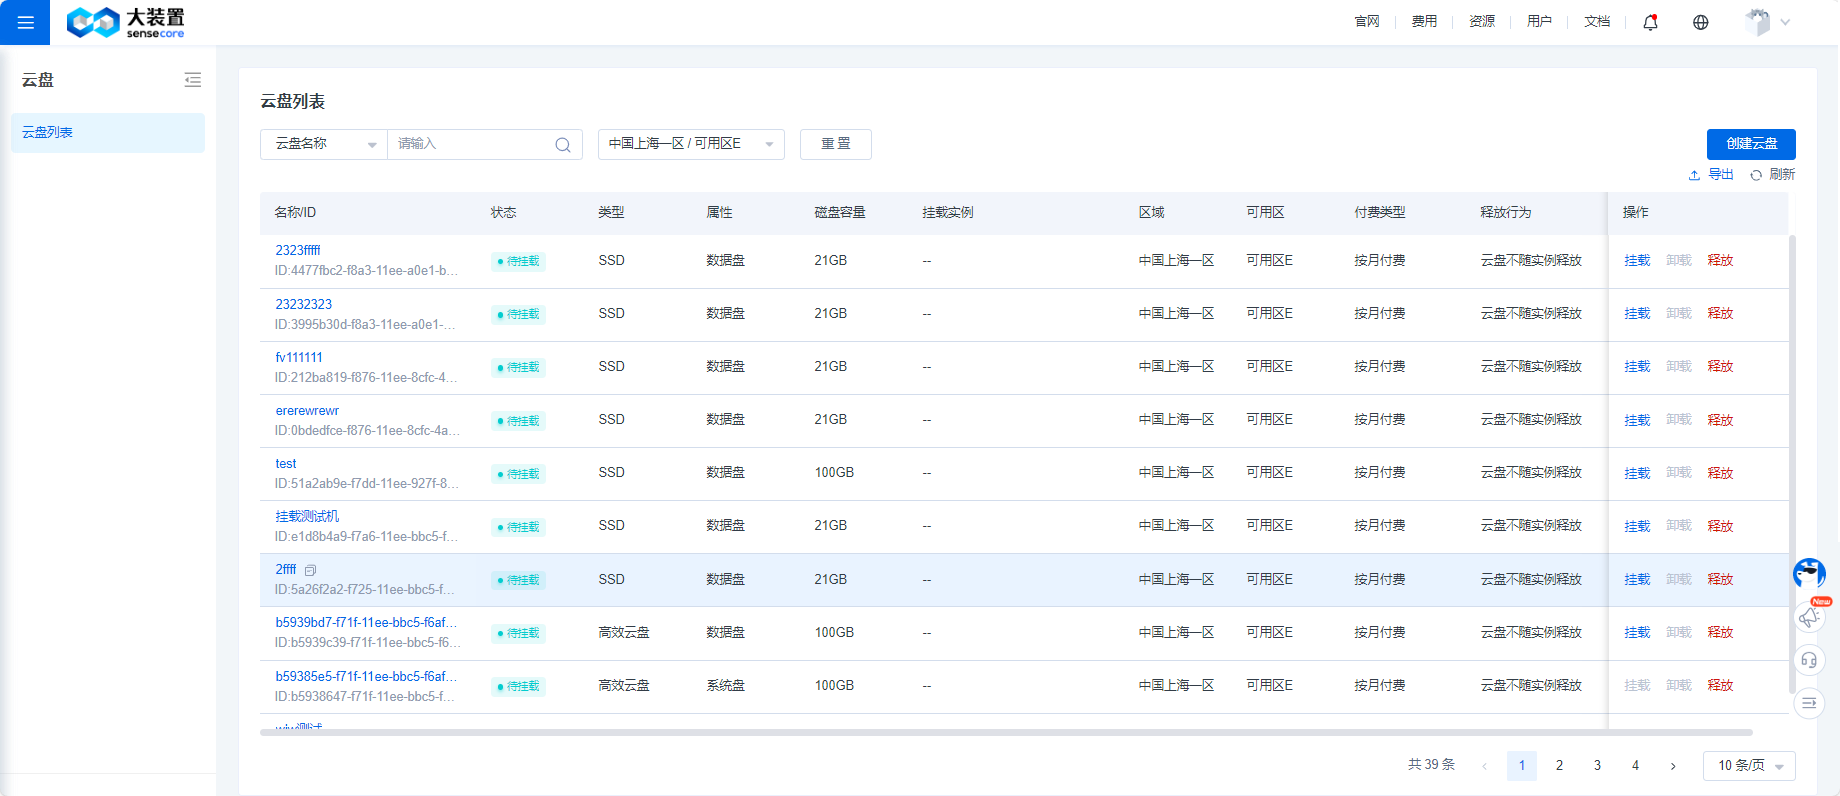Click the search magnifier icon in filter box

tap(563, 145)
